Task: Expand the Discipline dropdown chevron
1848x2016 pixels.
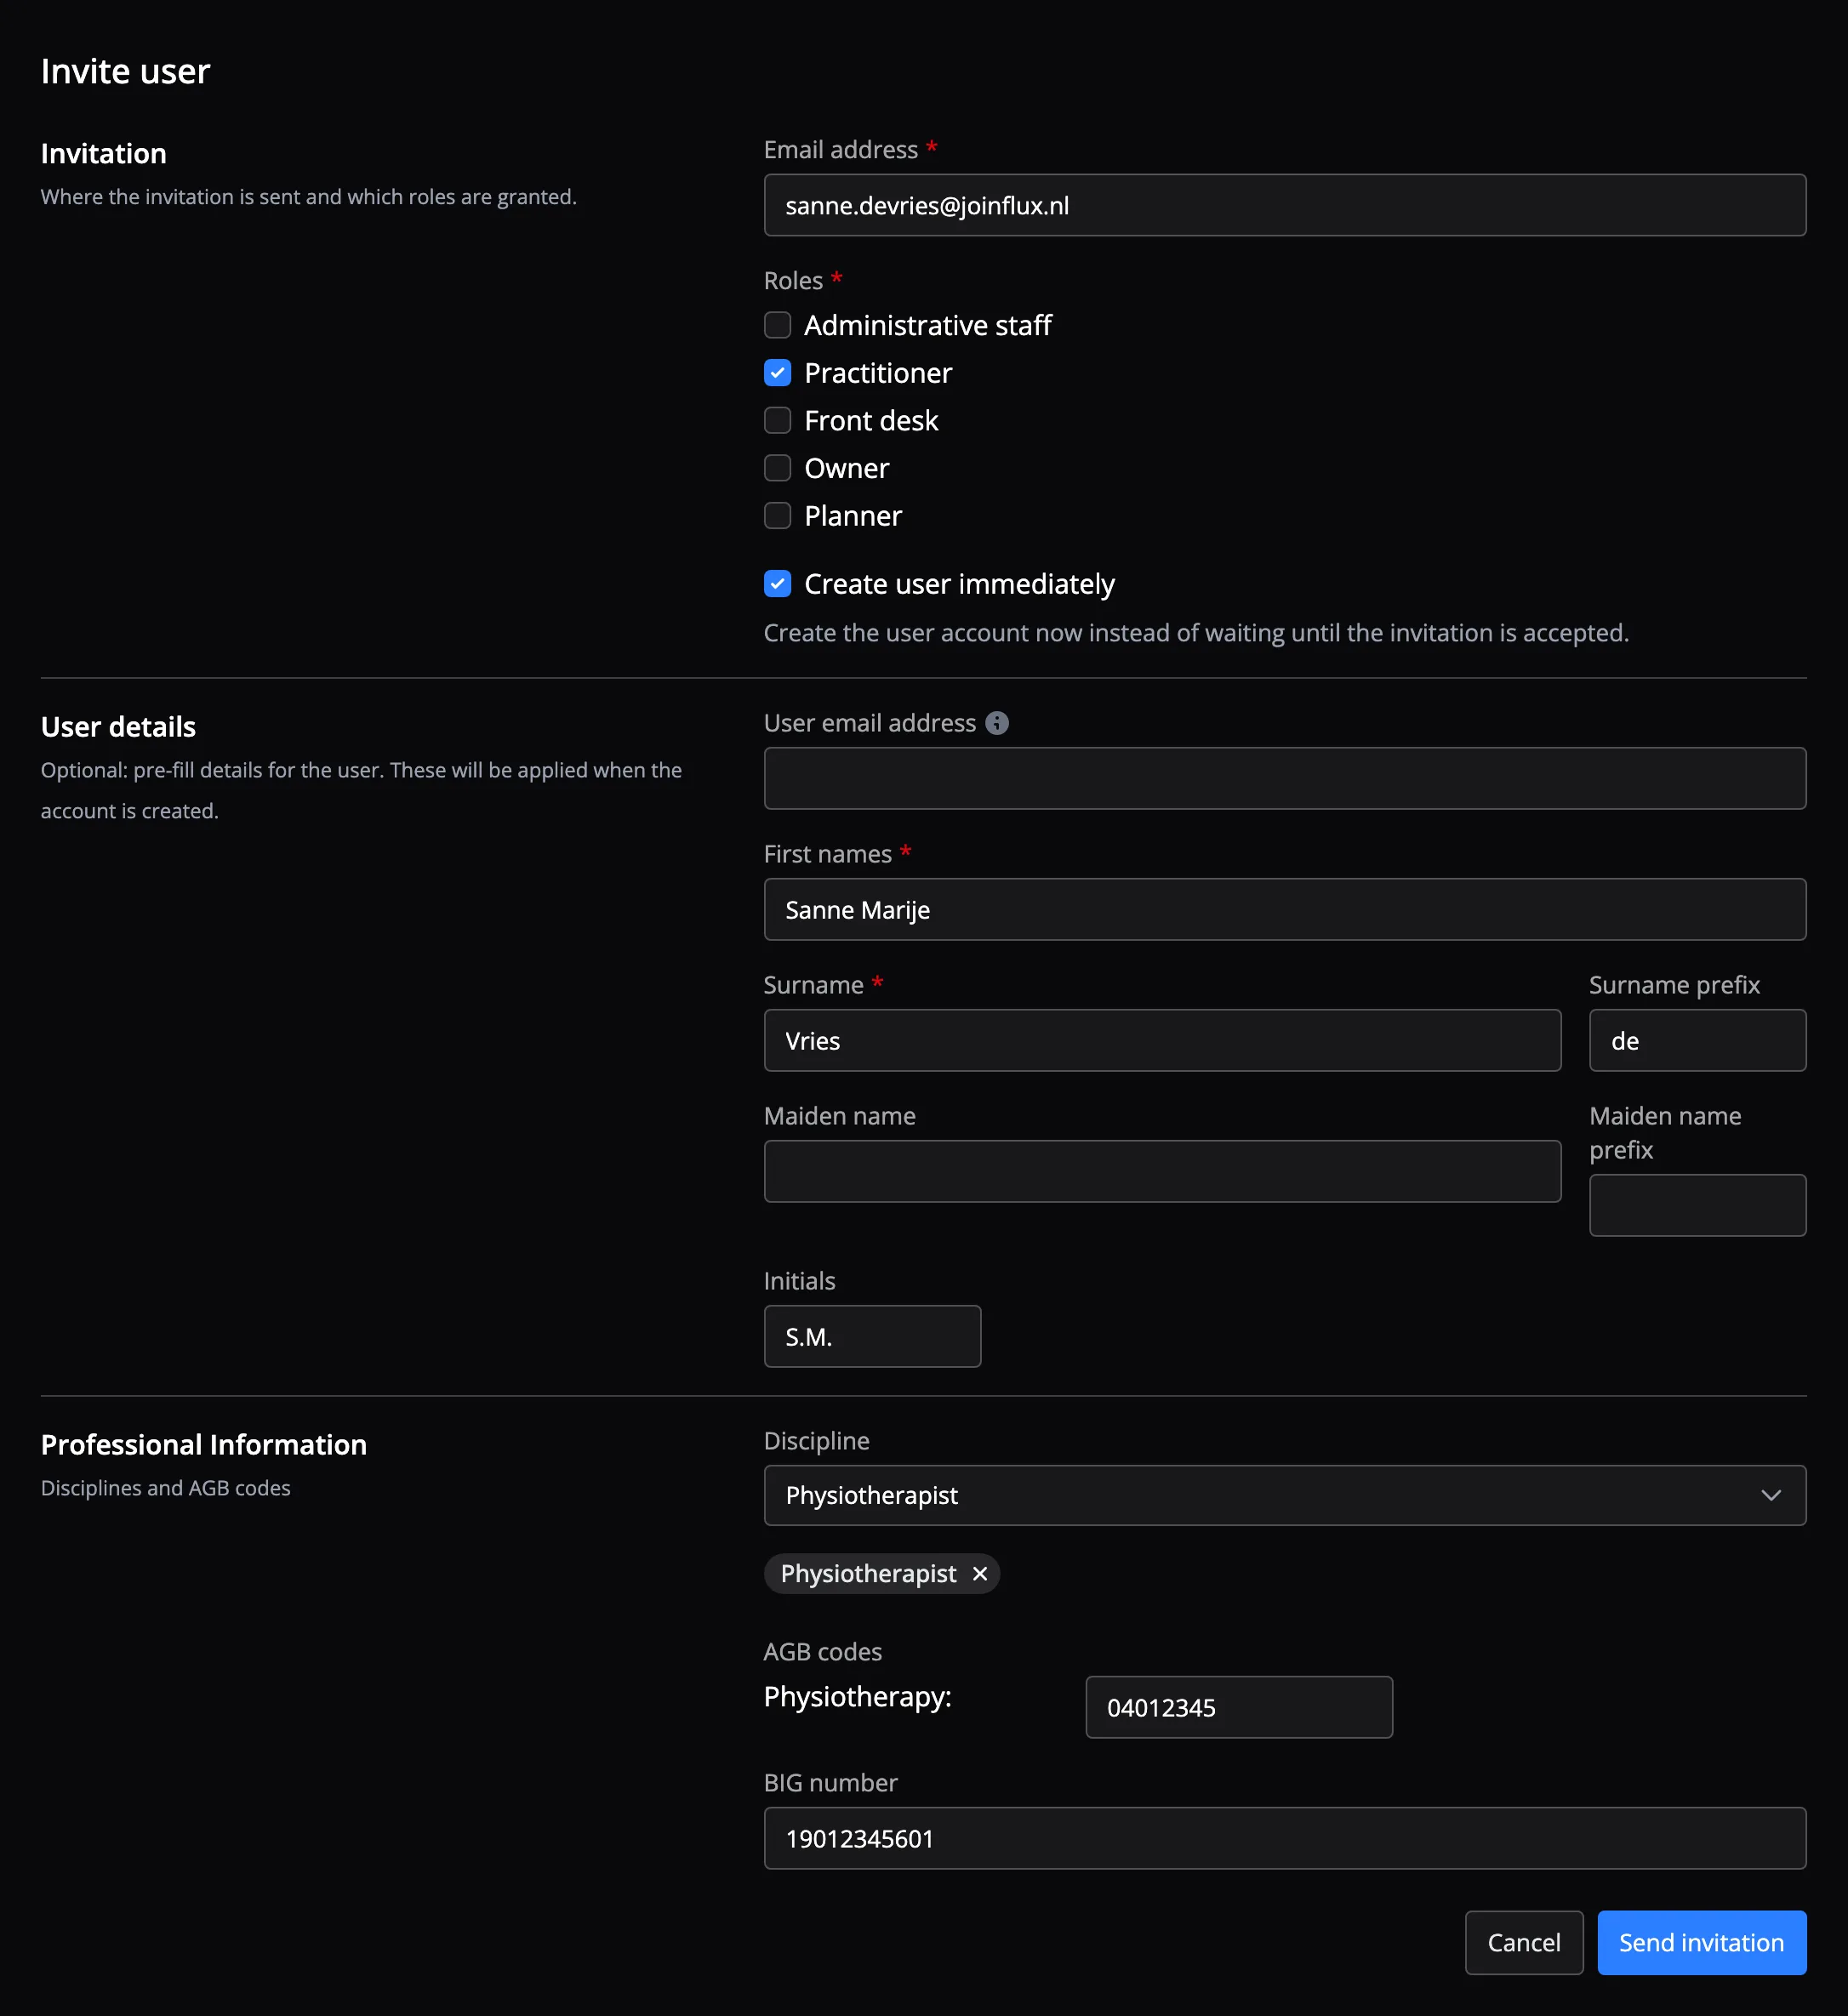Action: pyautogui.click(x=1770, y=1496)
